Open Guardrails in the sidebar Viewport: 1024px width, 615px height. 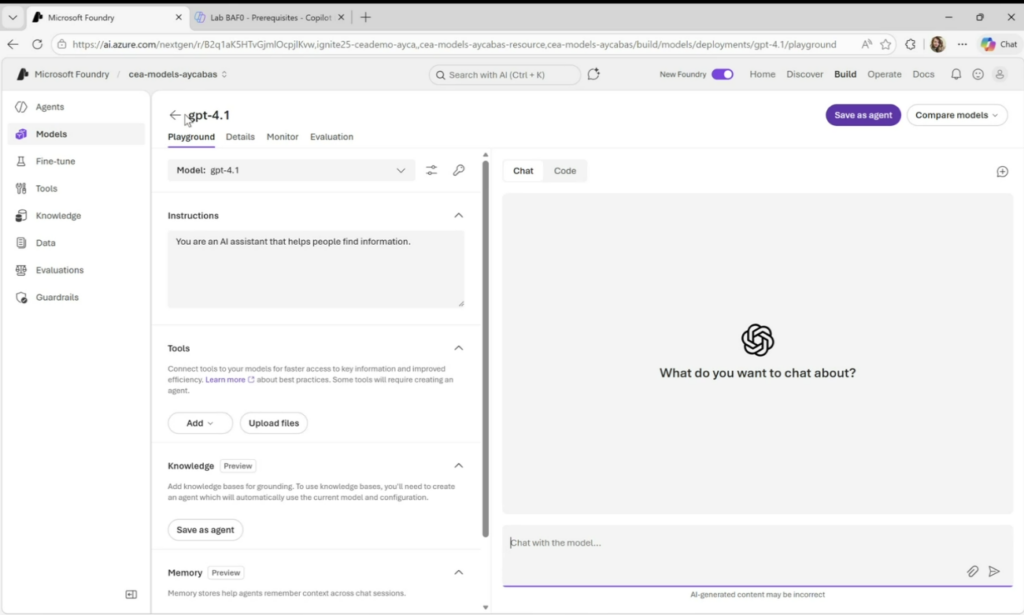pos(57,297)
